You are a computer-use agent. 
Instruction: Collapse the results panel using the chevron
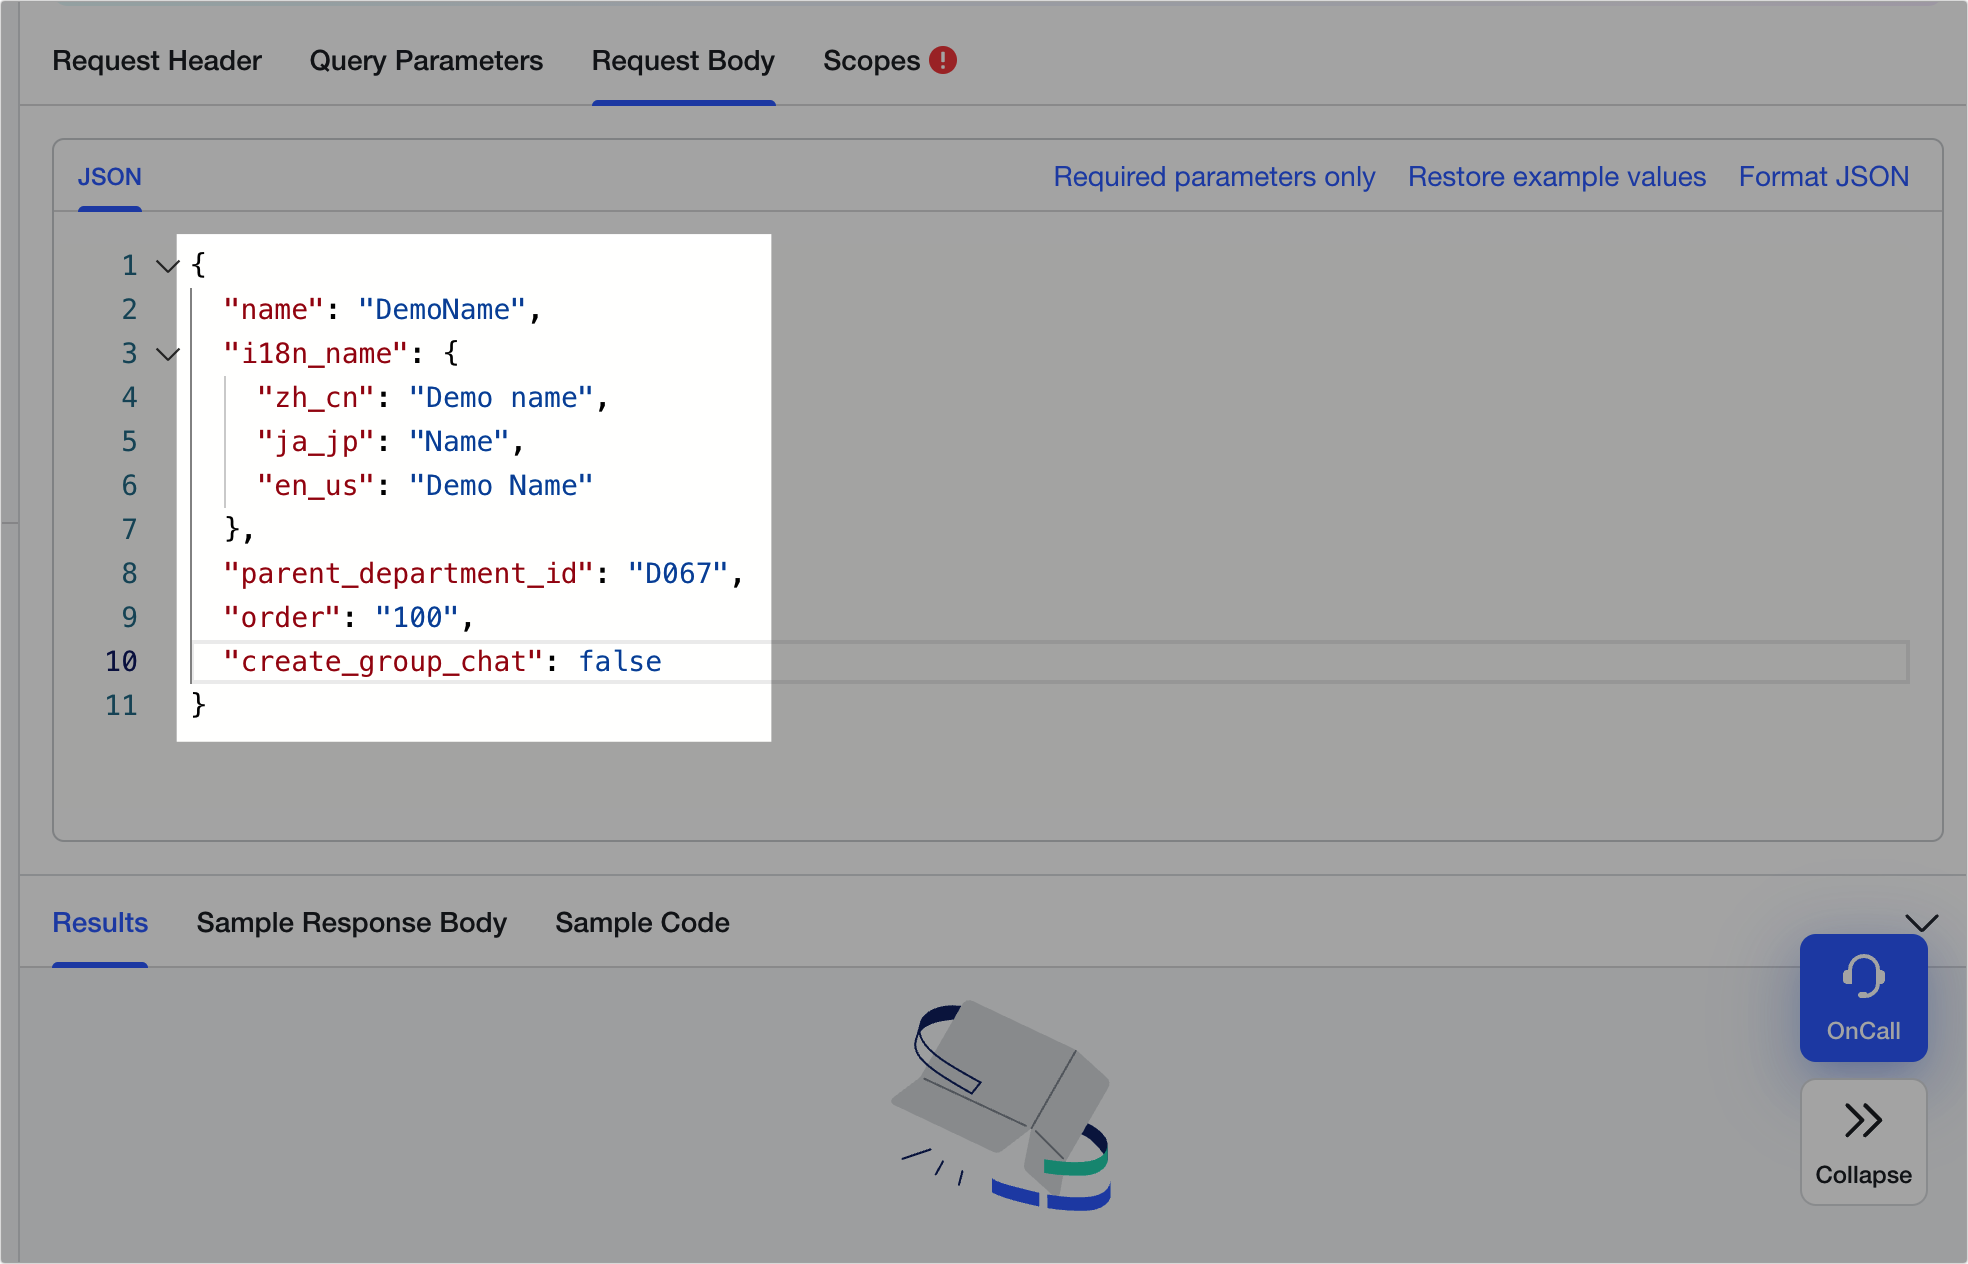(1921, 922)
